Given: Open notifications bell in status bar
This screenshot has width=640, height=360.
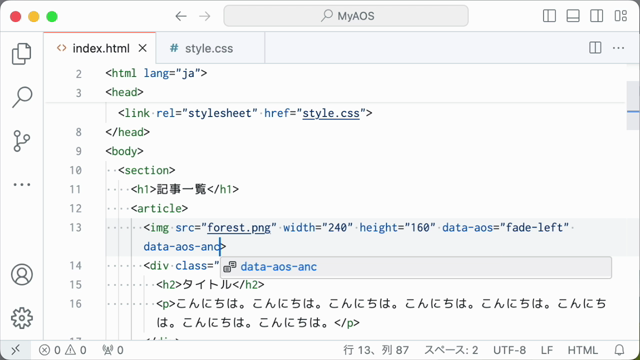Looking at the screenshot, I should tap(619, 350).
